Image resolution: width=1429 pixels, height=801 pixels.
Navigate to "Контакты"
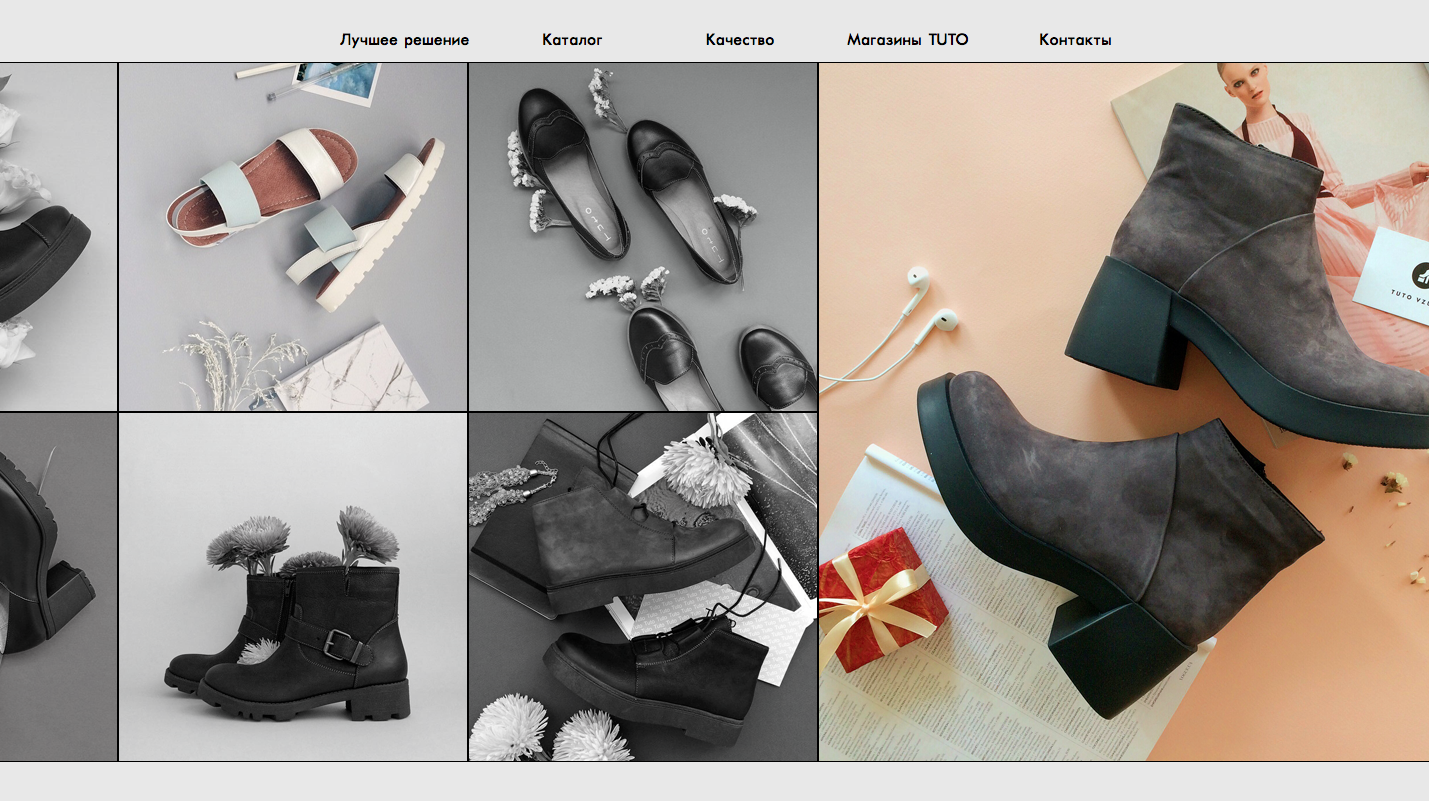1075,40
